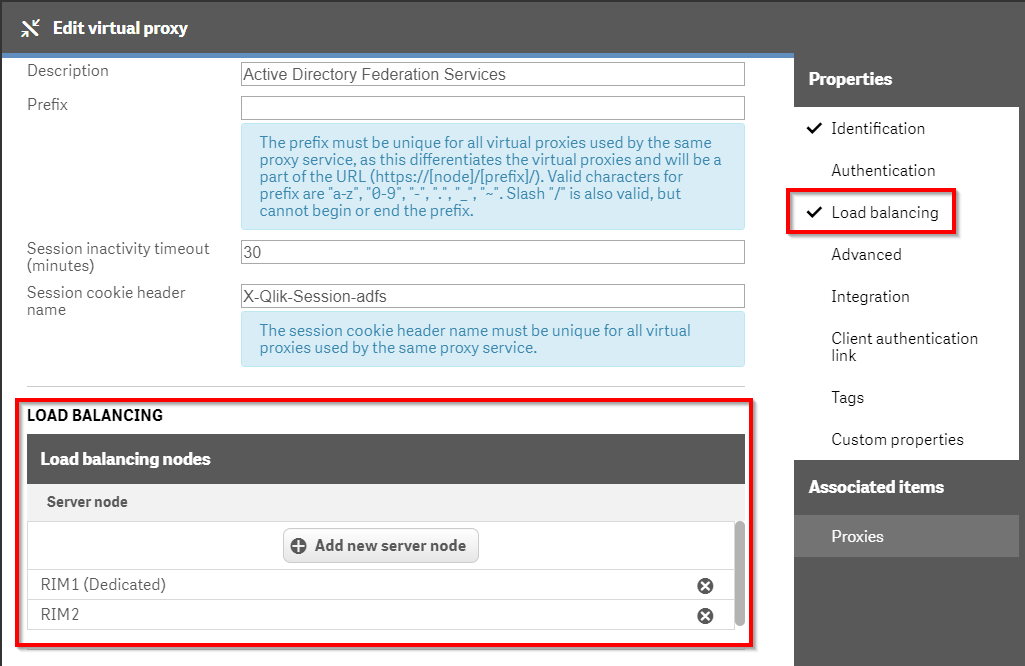The width and height of the screenshot is (1025, 666).
Task: Click plus icon on Add new server node
Action: click(298, 546)
